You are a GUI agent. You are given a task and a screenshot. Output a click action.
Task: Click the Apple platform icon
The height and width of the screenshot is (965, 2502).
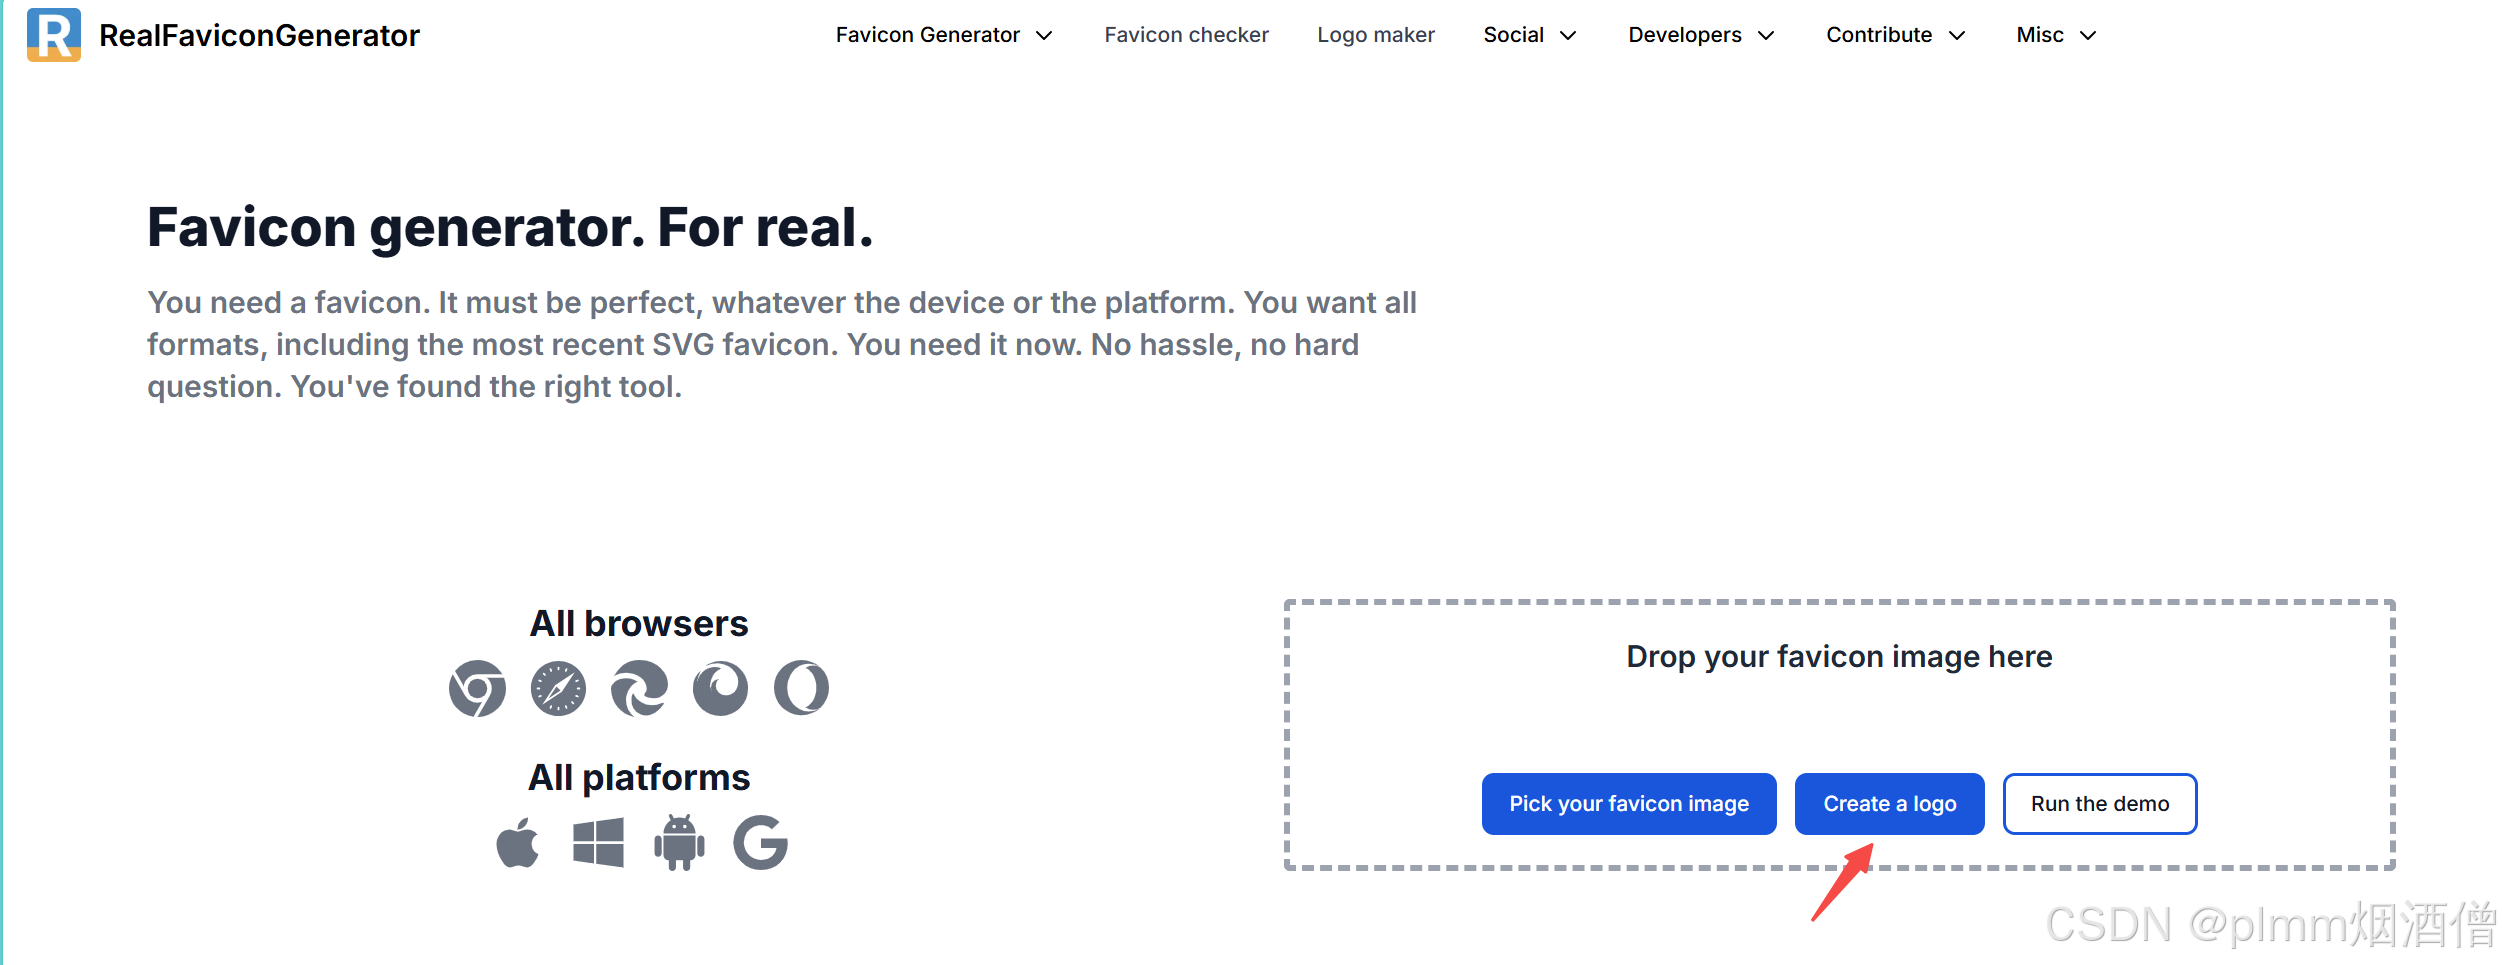(518, 842)
